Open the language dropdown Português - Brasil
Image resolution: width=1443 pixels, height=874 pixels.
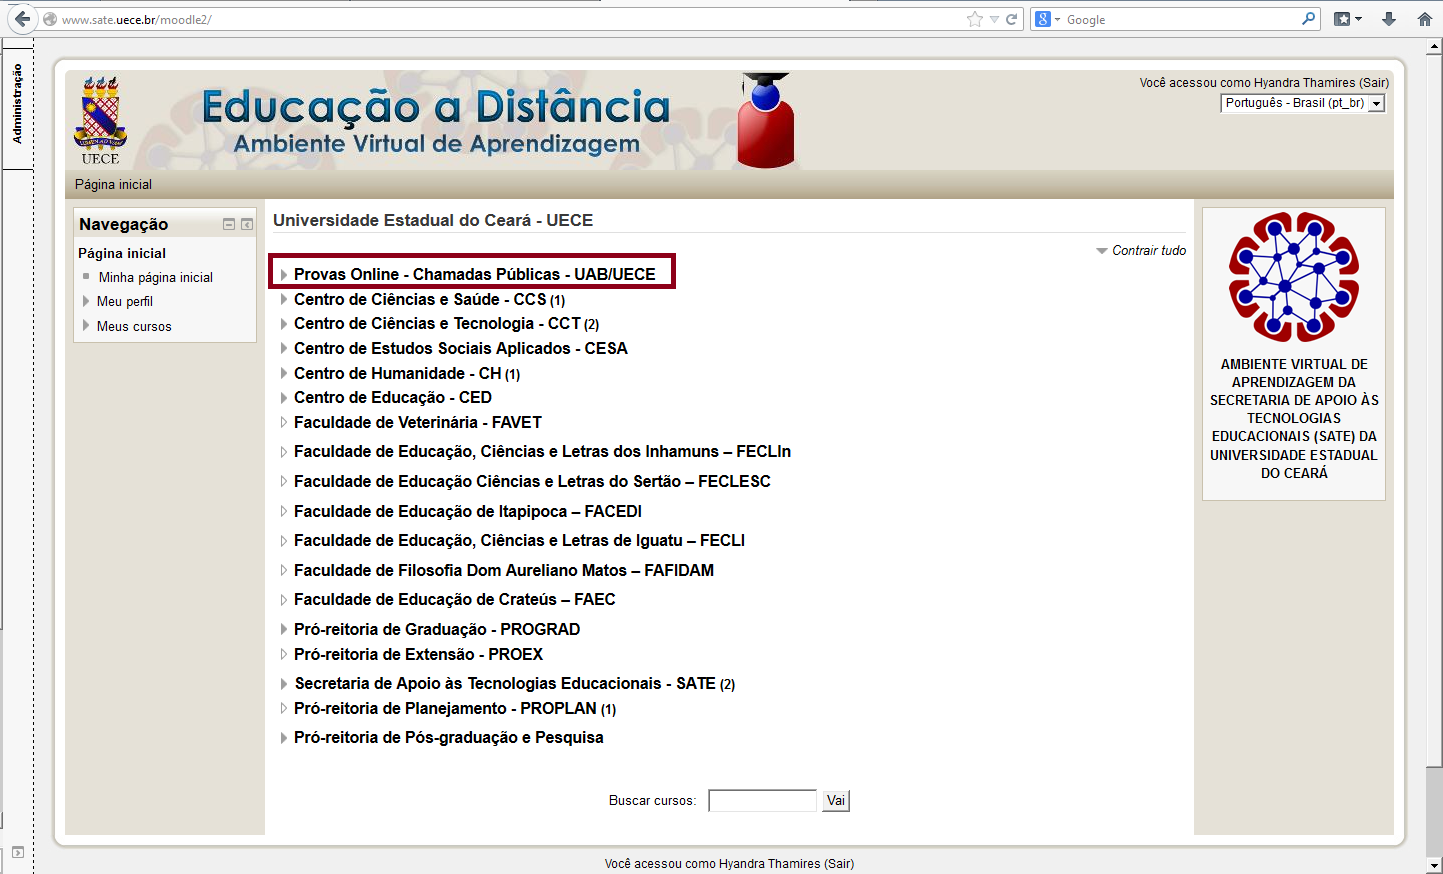pos(1303,103)
